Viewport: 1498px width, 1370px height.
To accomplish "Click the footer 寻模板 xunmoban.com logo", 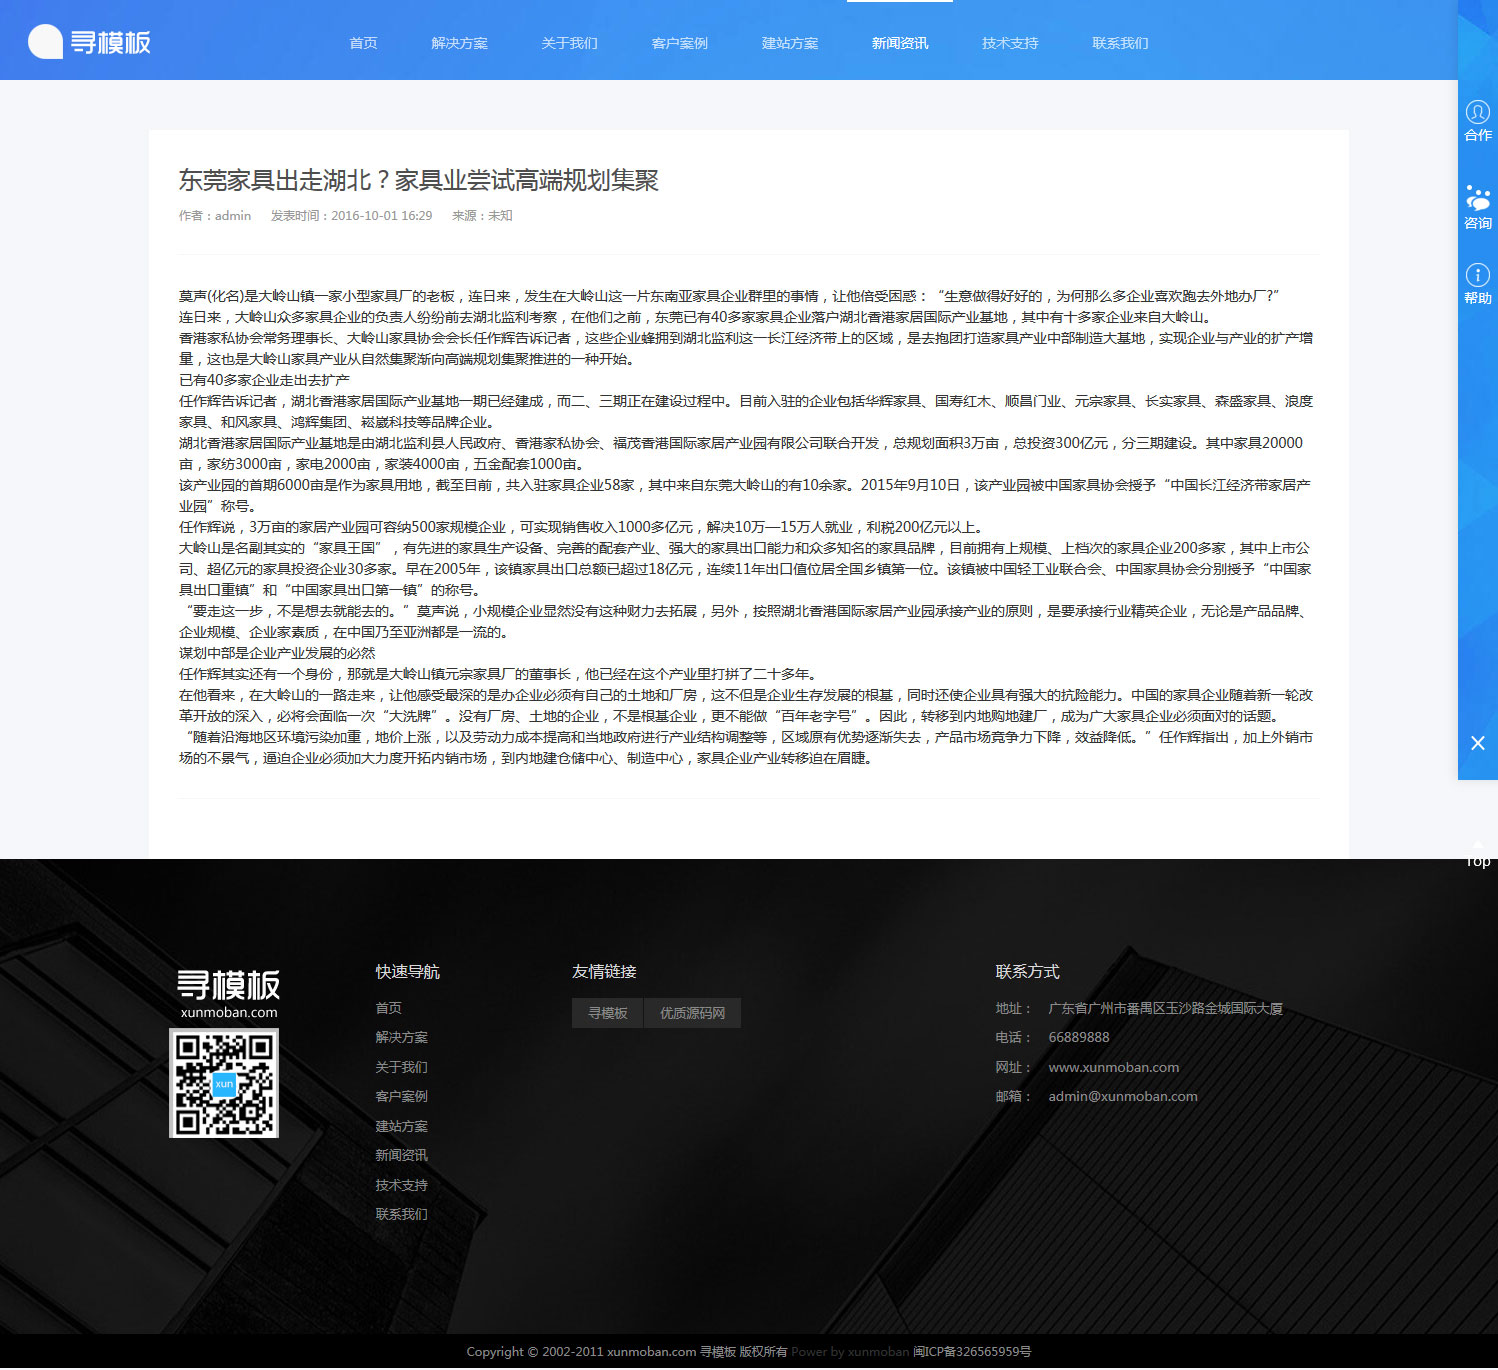I will 229,994.
